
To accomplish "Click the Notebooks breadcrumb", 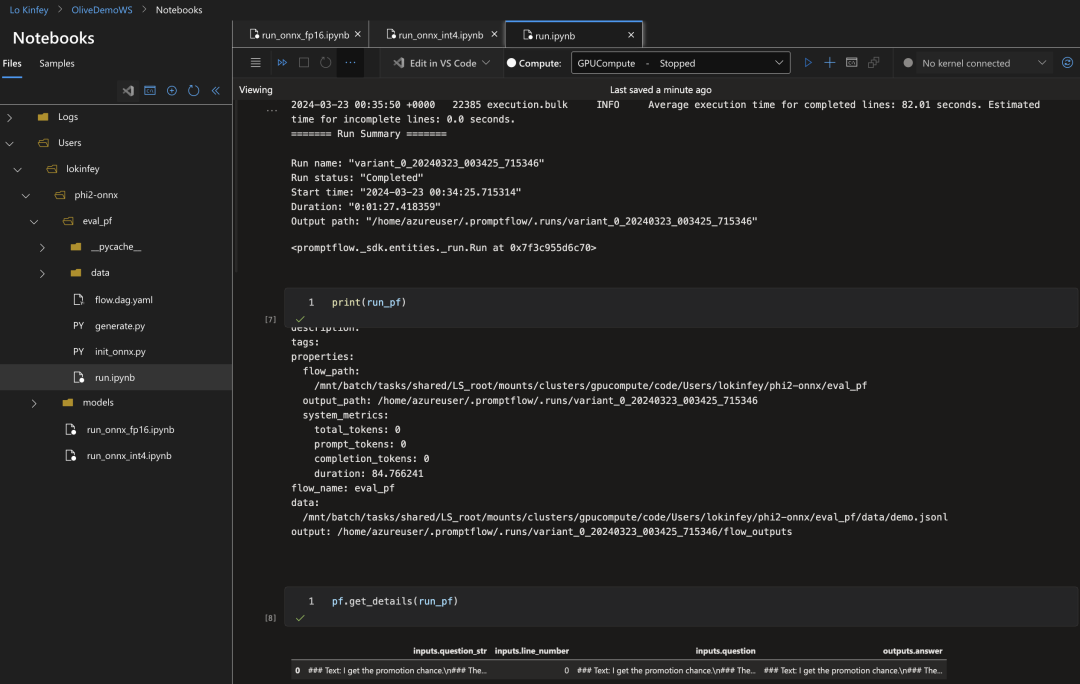I will click(179, 10).
